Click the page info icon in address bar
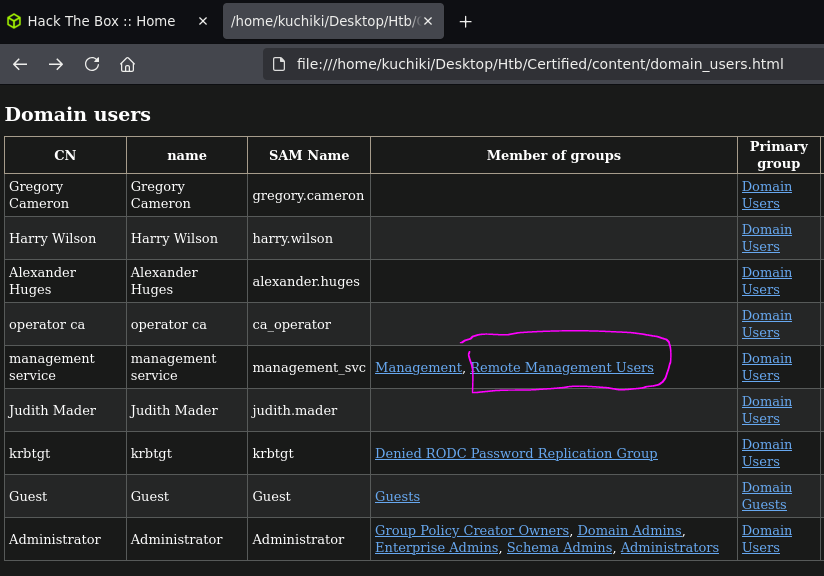 pos(278,63)
